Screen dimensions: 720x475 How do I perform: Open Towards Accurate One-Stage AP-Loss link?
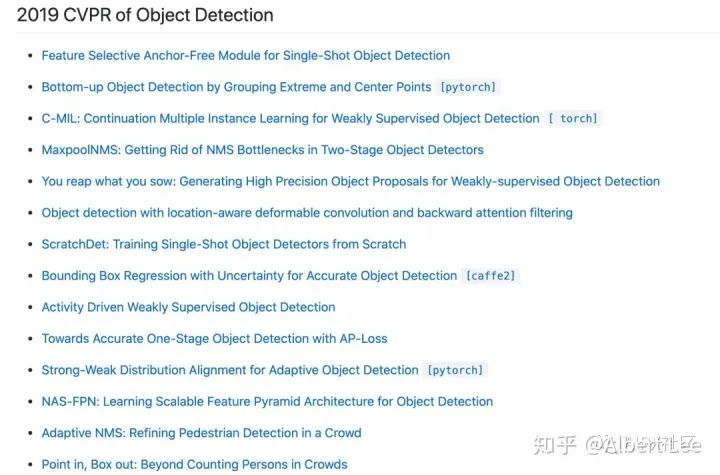tap(214, 339)
